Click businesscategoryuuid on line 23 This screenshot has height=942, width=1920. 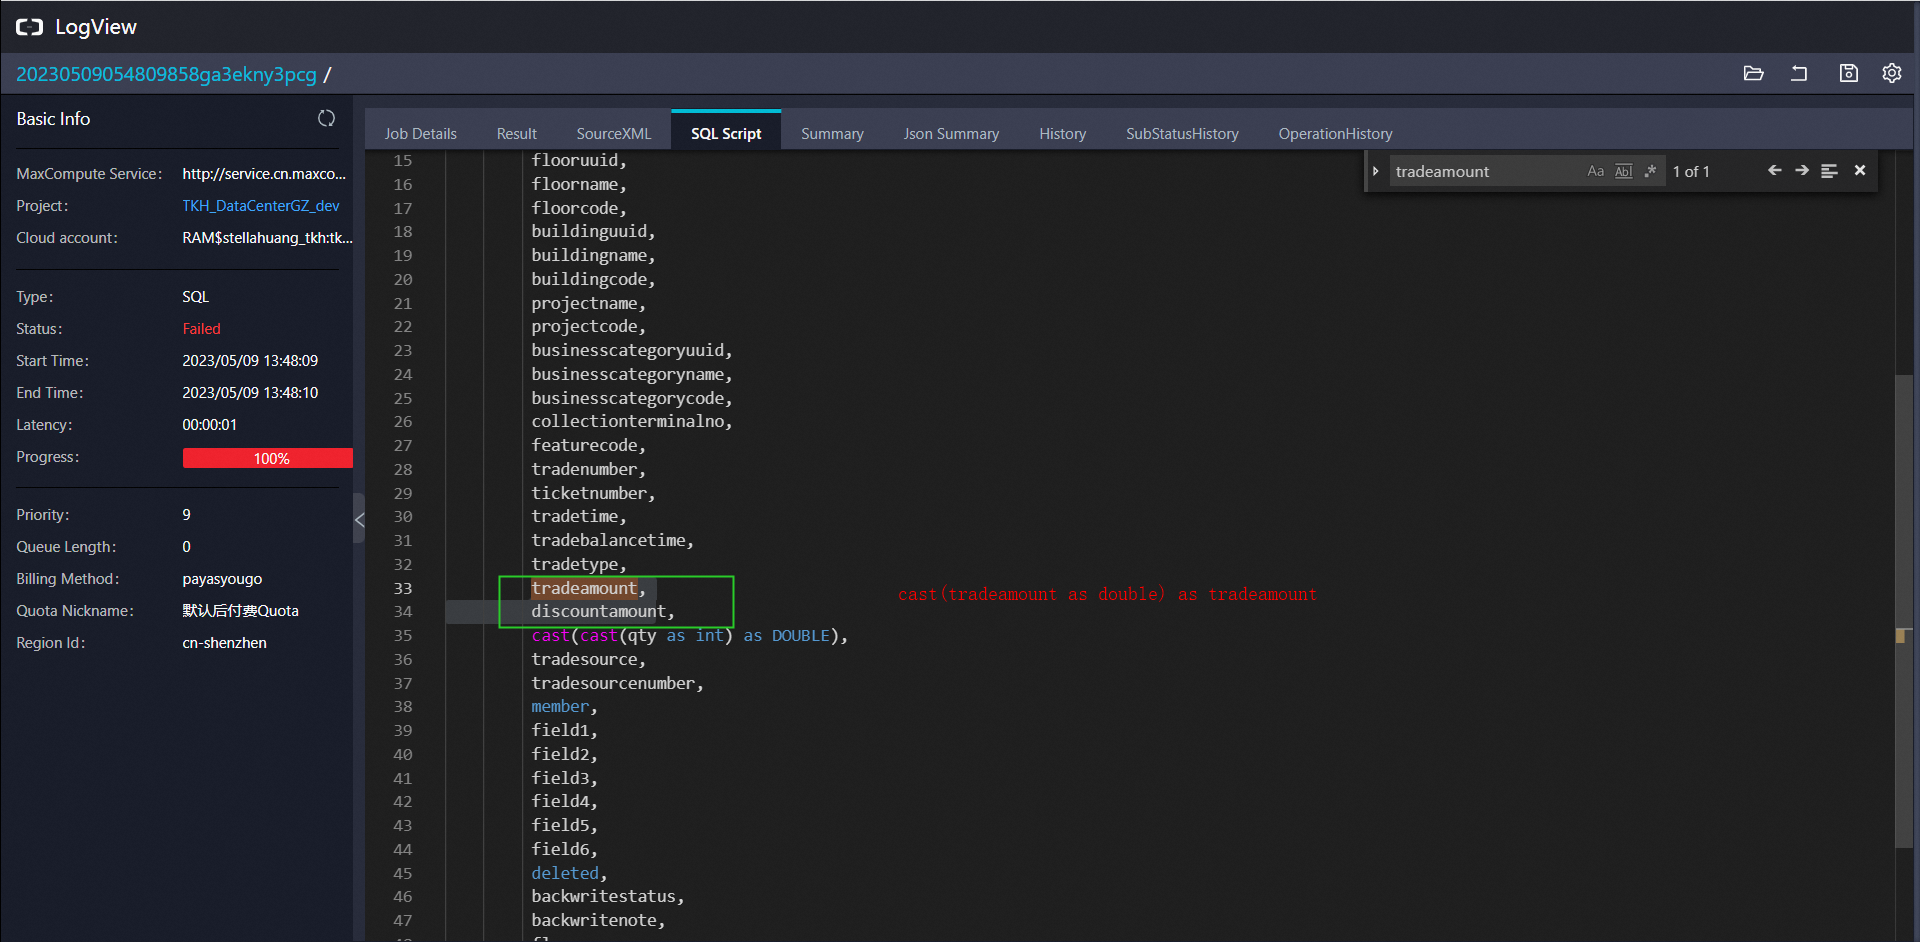coord(627,351)
